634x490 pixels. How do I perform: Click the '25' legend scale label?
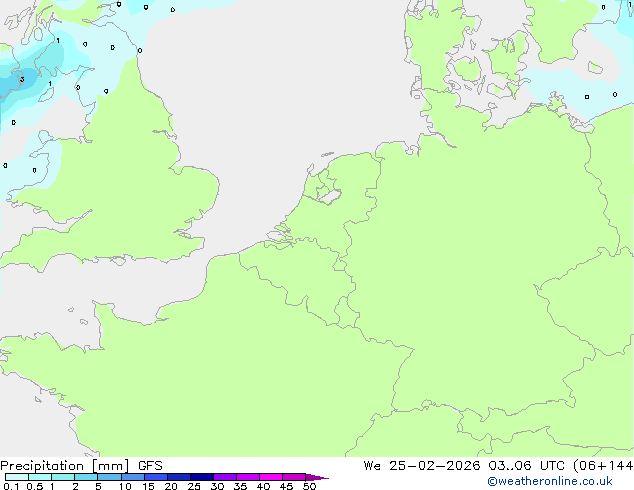(194, 486)
